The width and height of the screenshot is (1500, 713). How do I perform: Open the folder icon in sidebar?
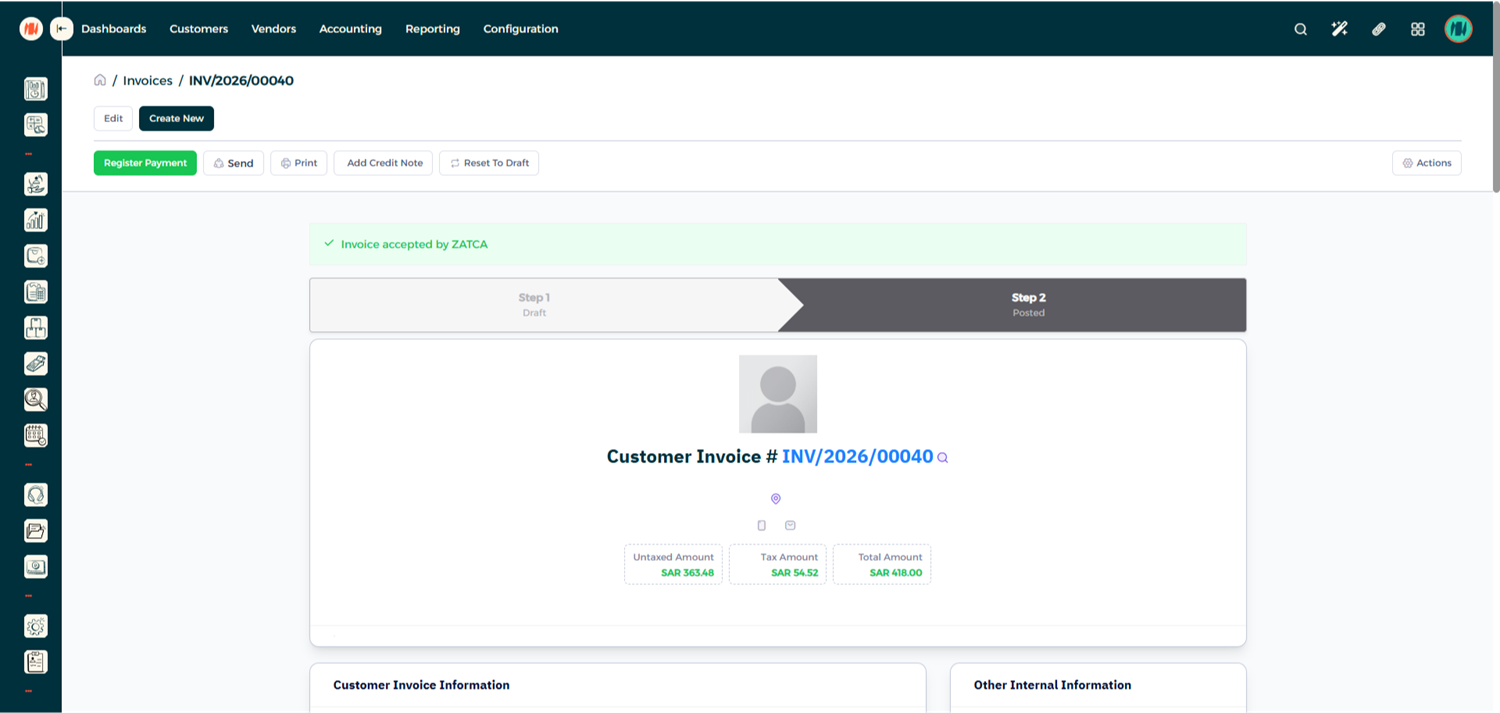click(x=36, y=531)
